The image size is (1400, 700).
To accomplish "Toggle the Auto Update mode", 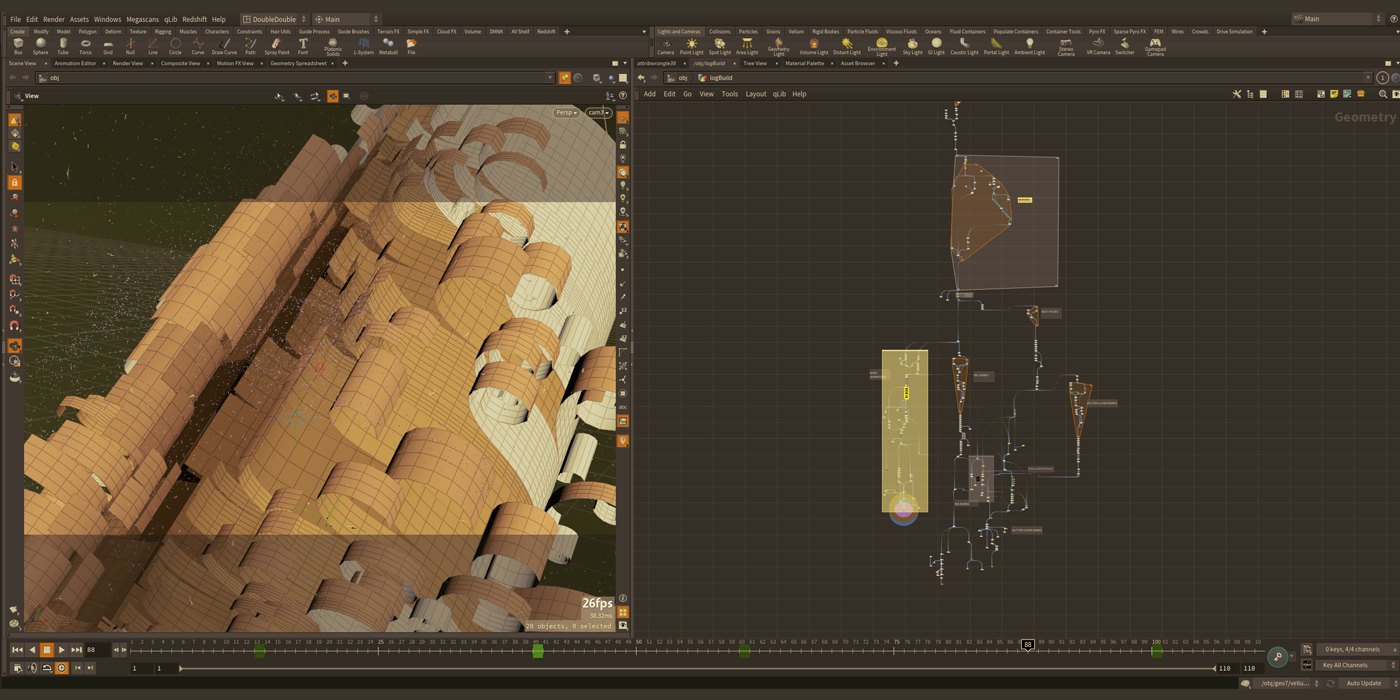I will tap(1364, 684).
